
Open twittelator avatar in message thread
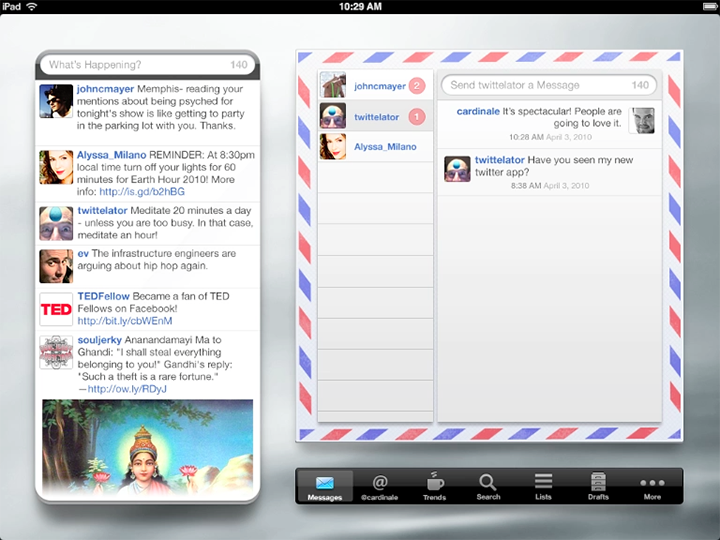pyautogui.click(x=457, y=169)
